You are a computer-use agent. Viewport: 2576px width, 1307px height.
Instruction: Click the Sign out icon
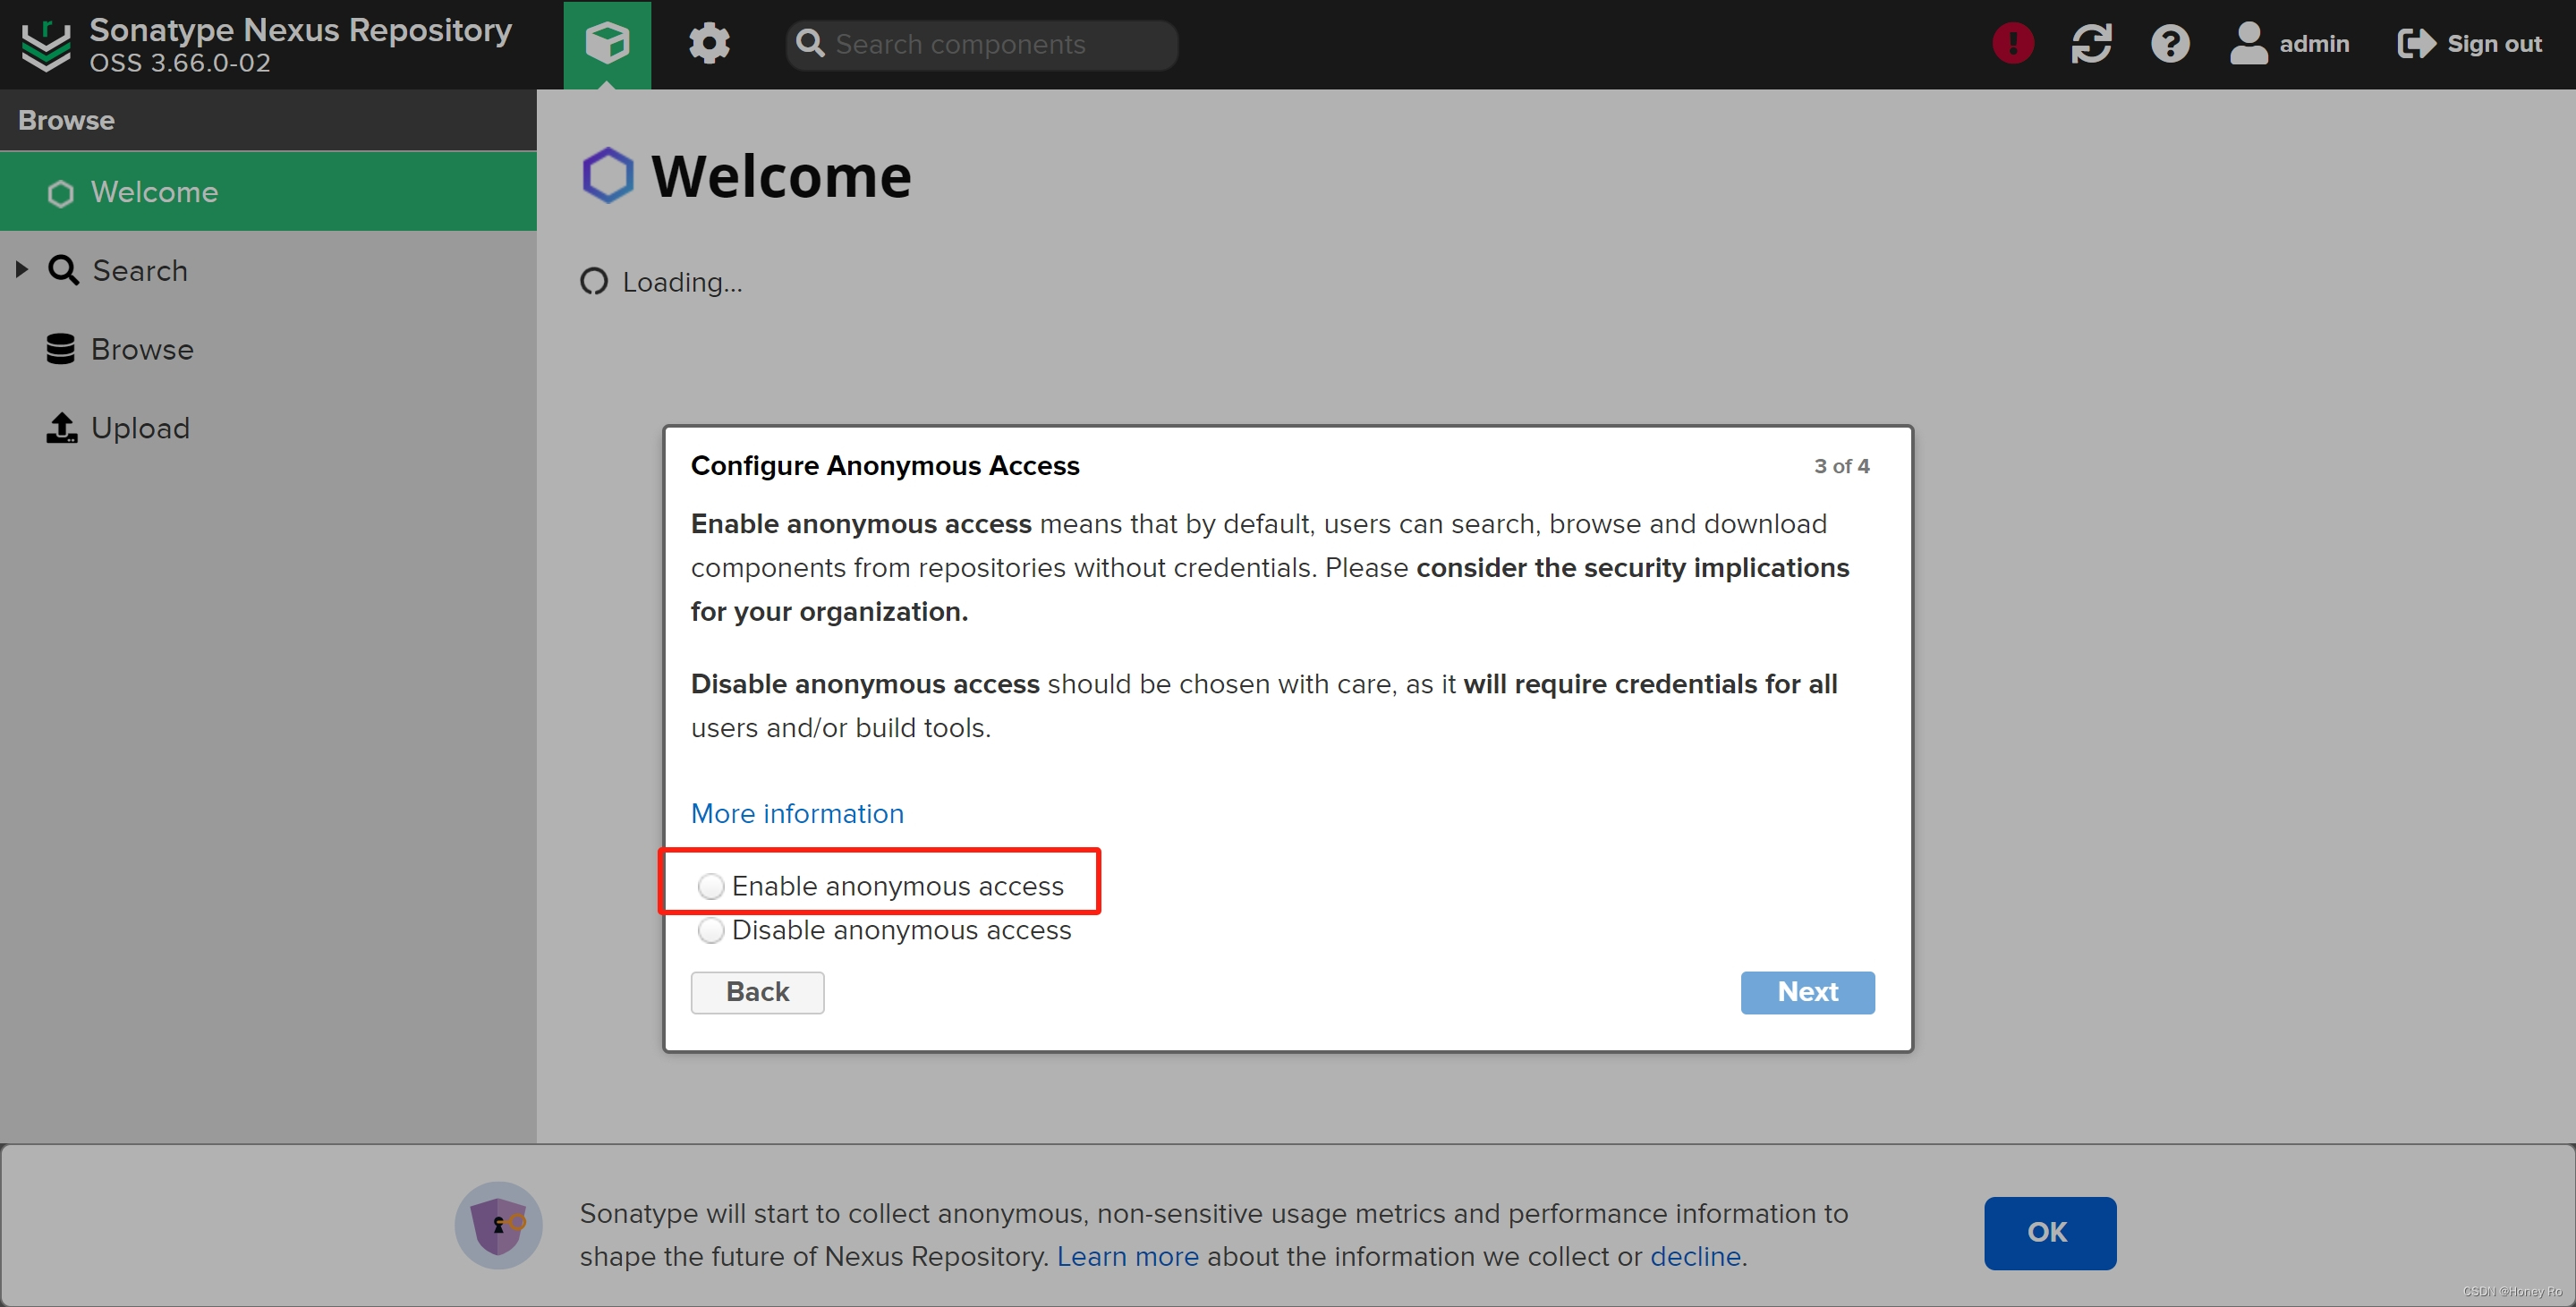coord(2416,43)
